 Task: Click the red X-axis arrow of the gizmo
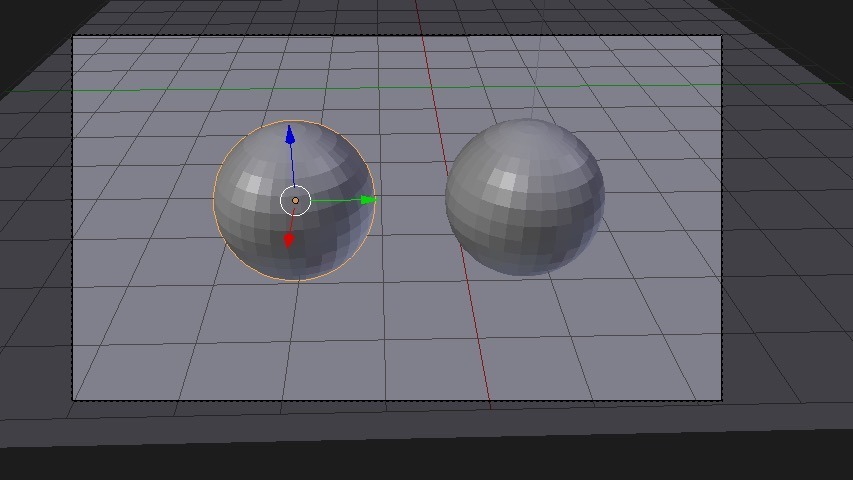289,240
